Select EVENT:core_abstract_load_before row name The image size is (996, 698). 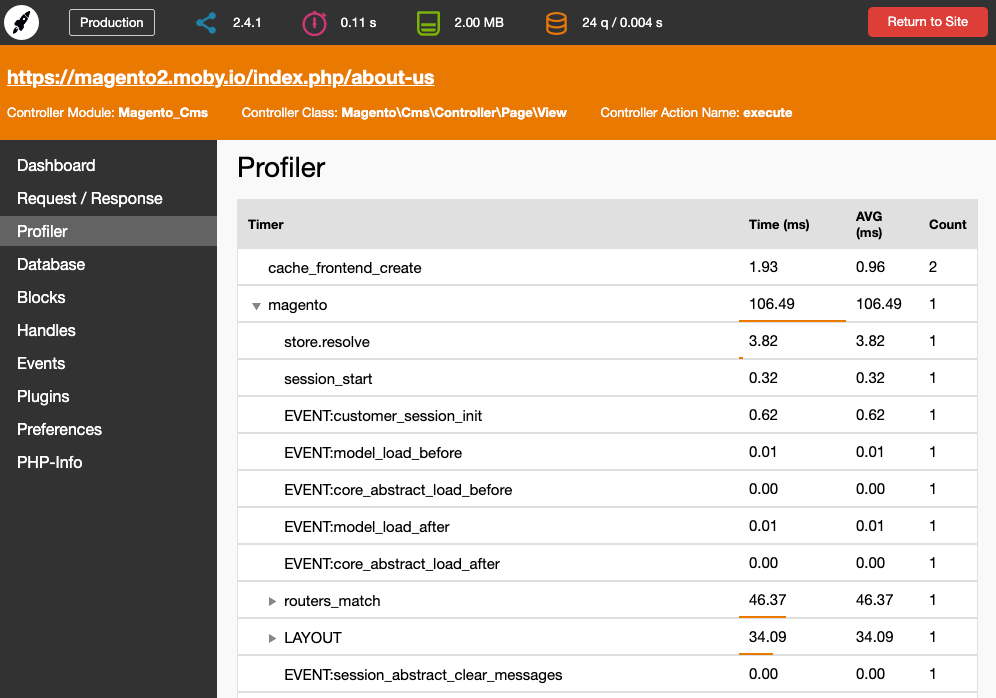[x=398, y=490]
